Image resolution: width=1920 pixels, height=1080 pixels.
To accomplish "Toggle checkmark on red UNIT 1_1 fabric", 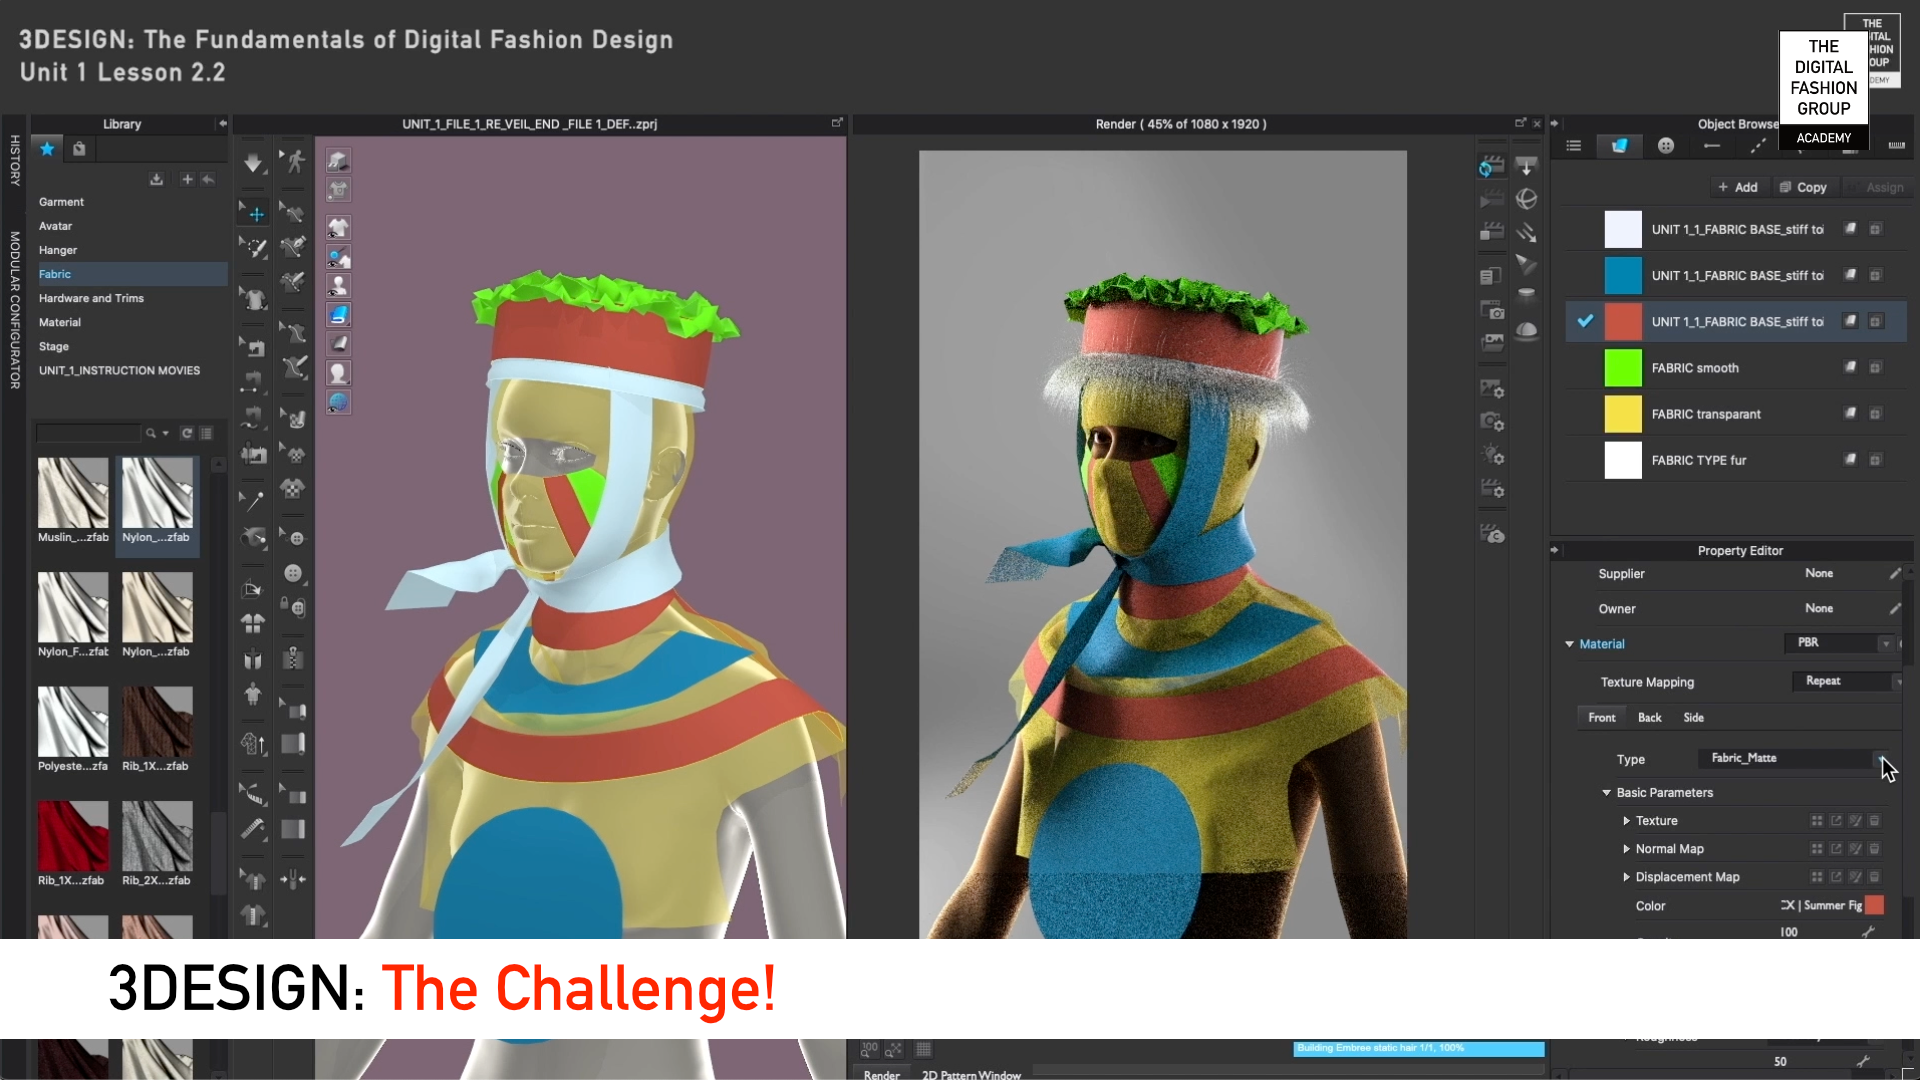I will pos(1585,321).
